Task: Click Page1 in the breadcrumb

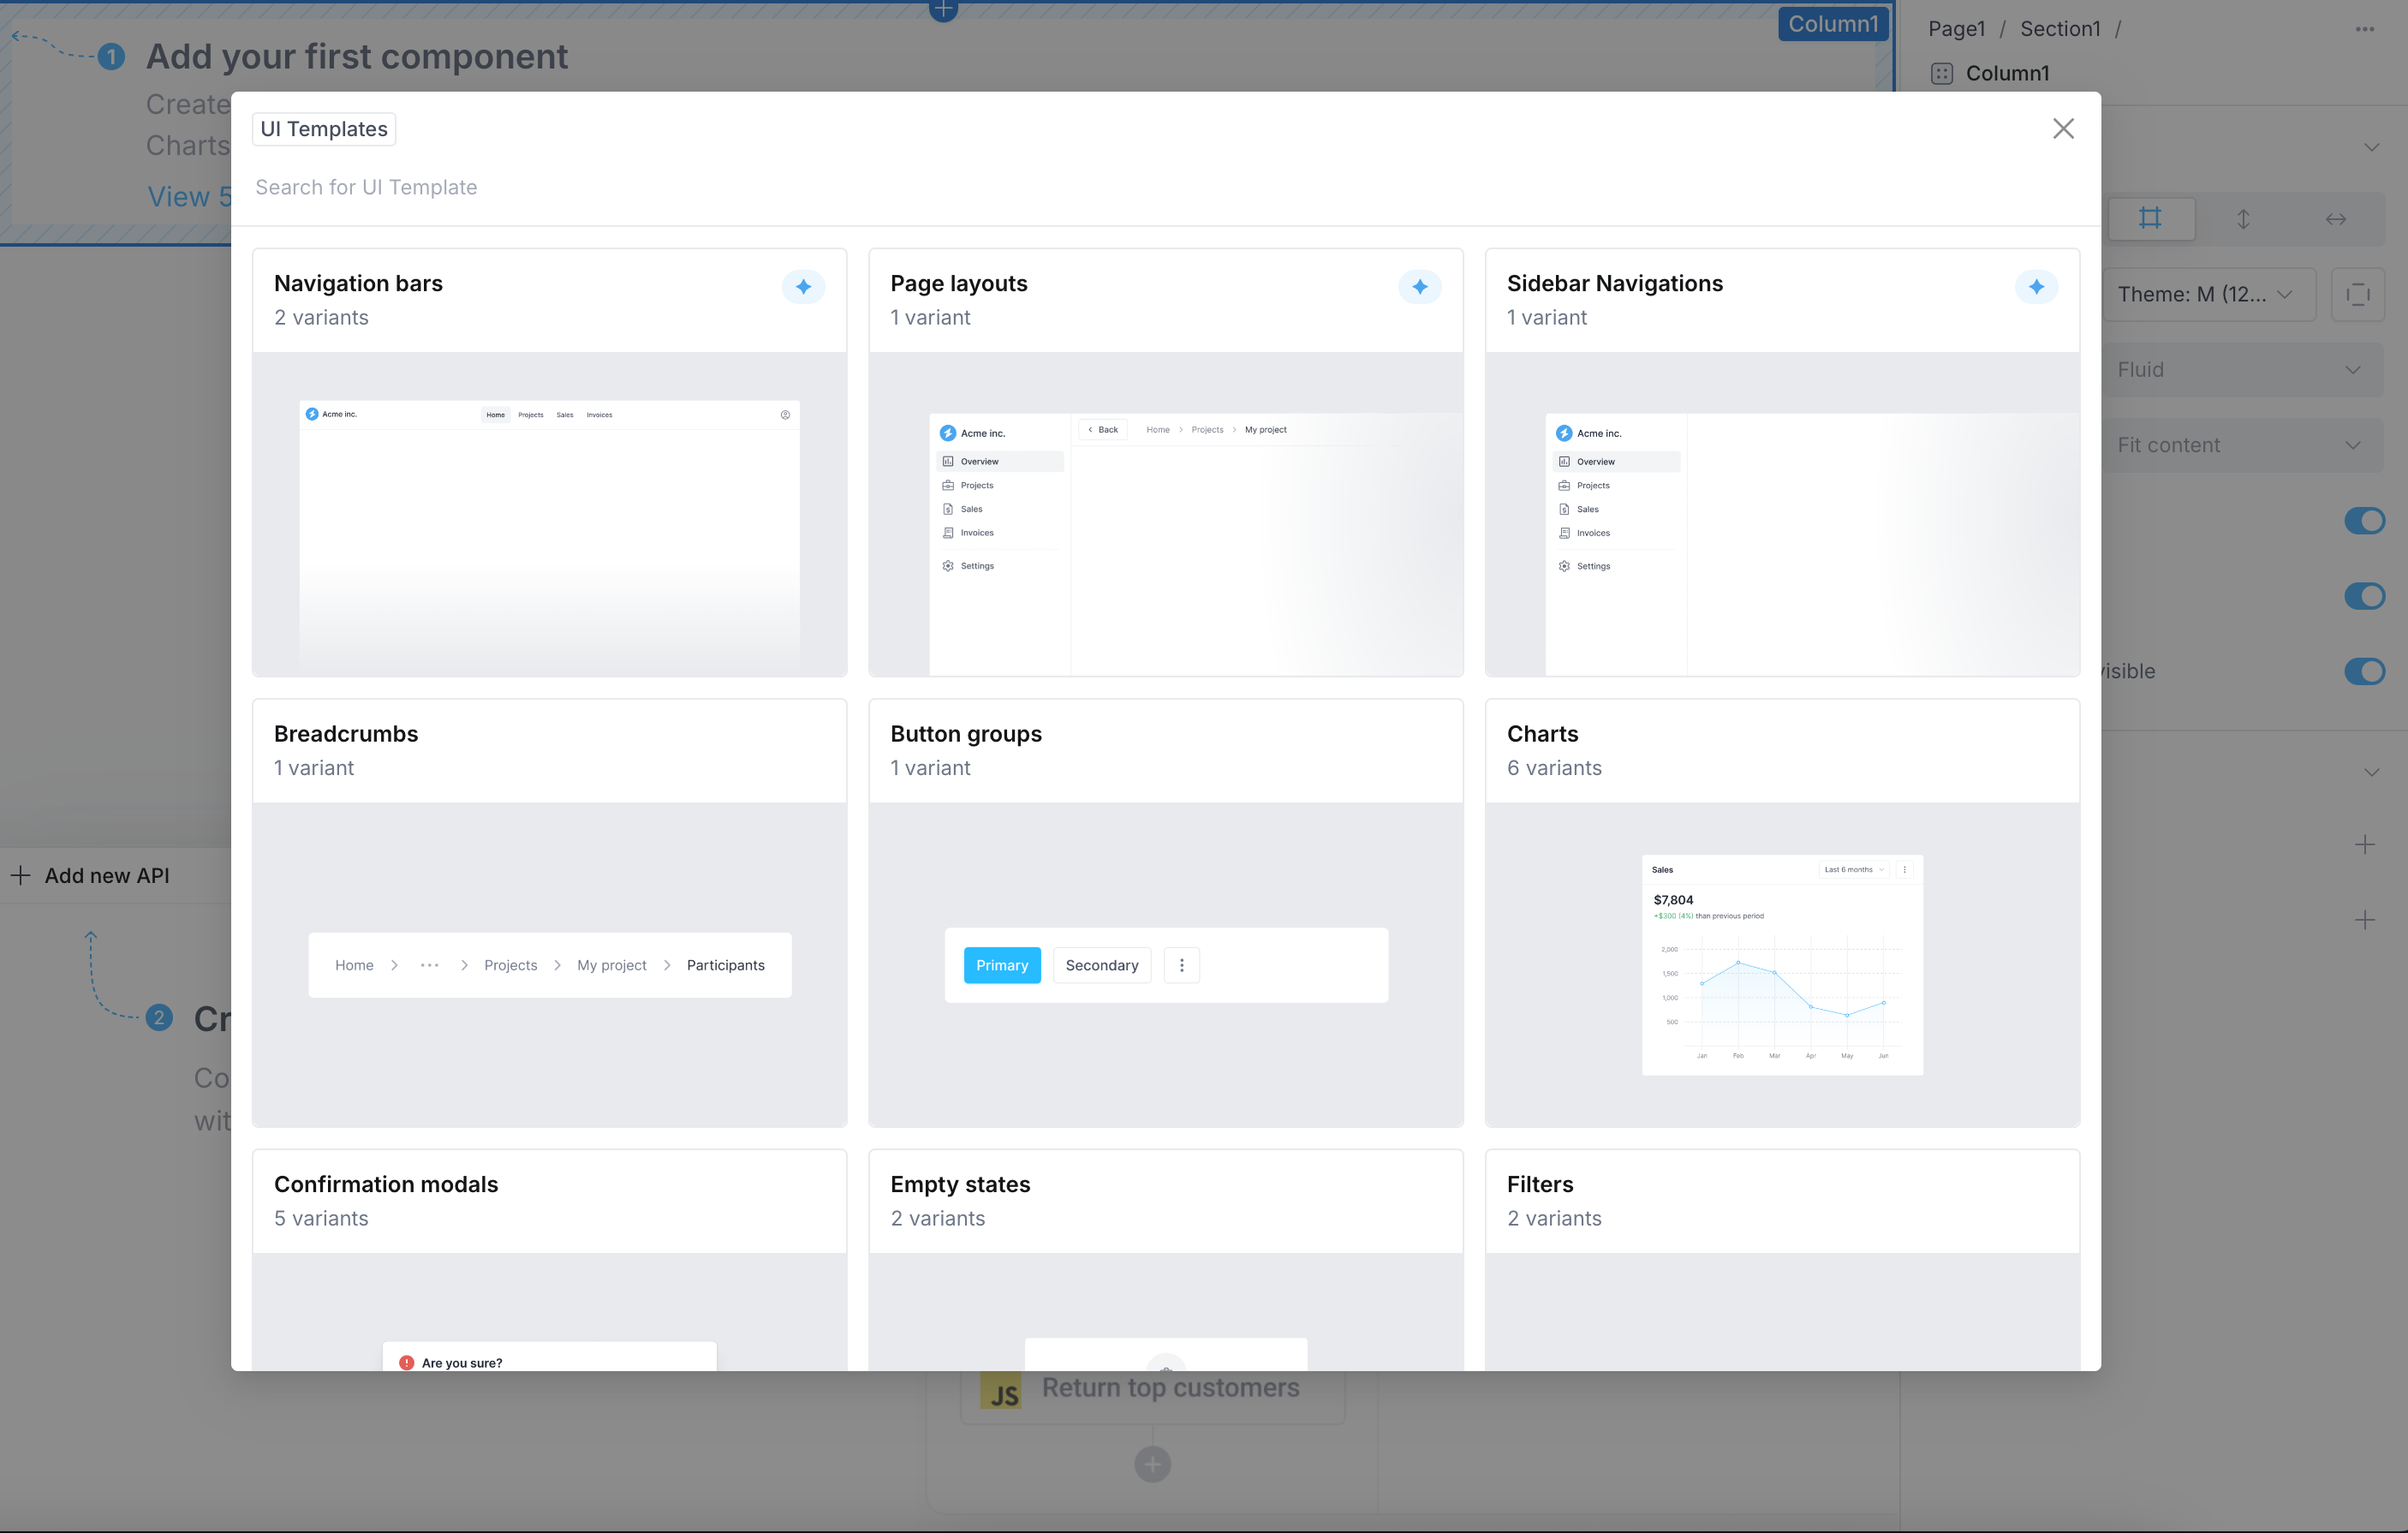Action: pyautogui.click(x=1956, y=28)
